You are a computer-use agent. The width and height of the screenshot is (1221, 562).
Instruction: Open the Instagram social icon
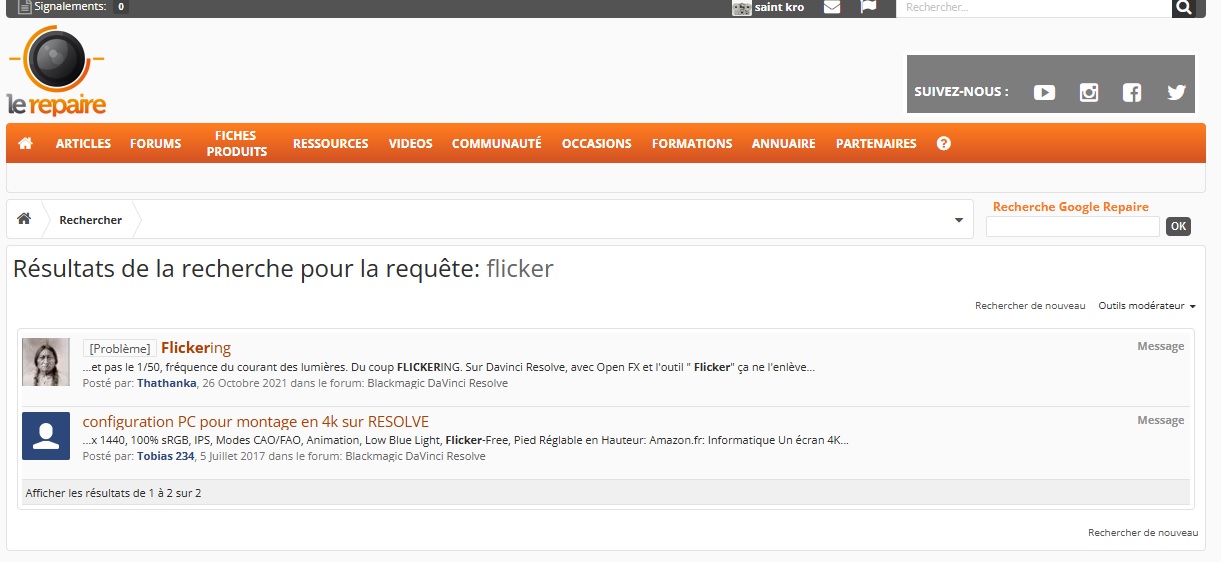(1089, 92)
